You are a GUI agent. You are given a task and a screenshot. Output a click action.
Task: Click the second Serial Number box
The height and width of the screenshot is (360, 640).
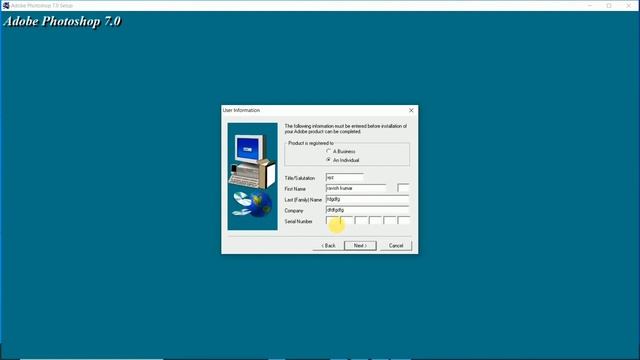tap(347, 220)
